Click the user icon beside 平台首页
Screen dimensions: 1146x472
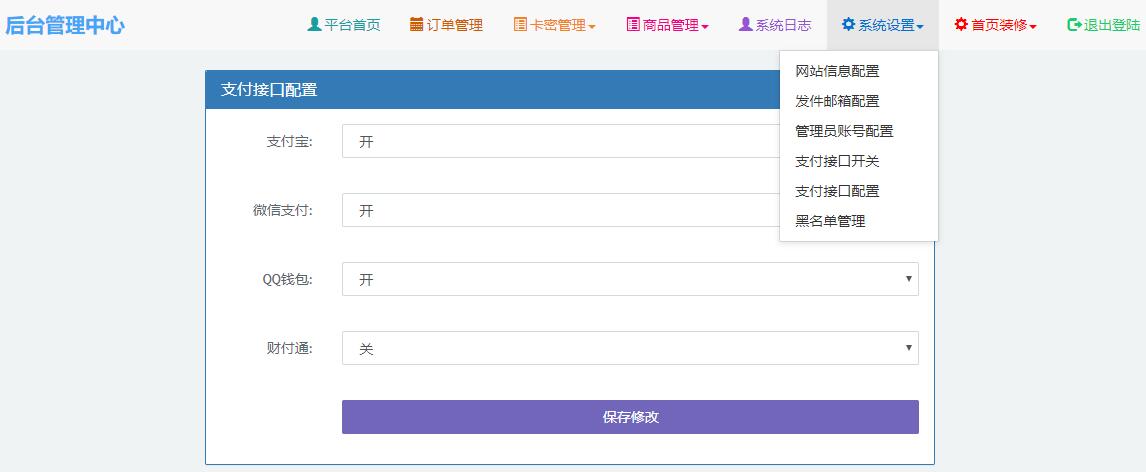click(x=314, y=24)
